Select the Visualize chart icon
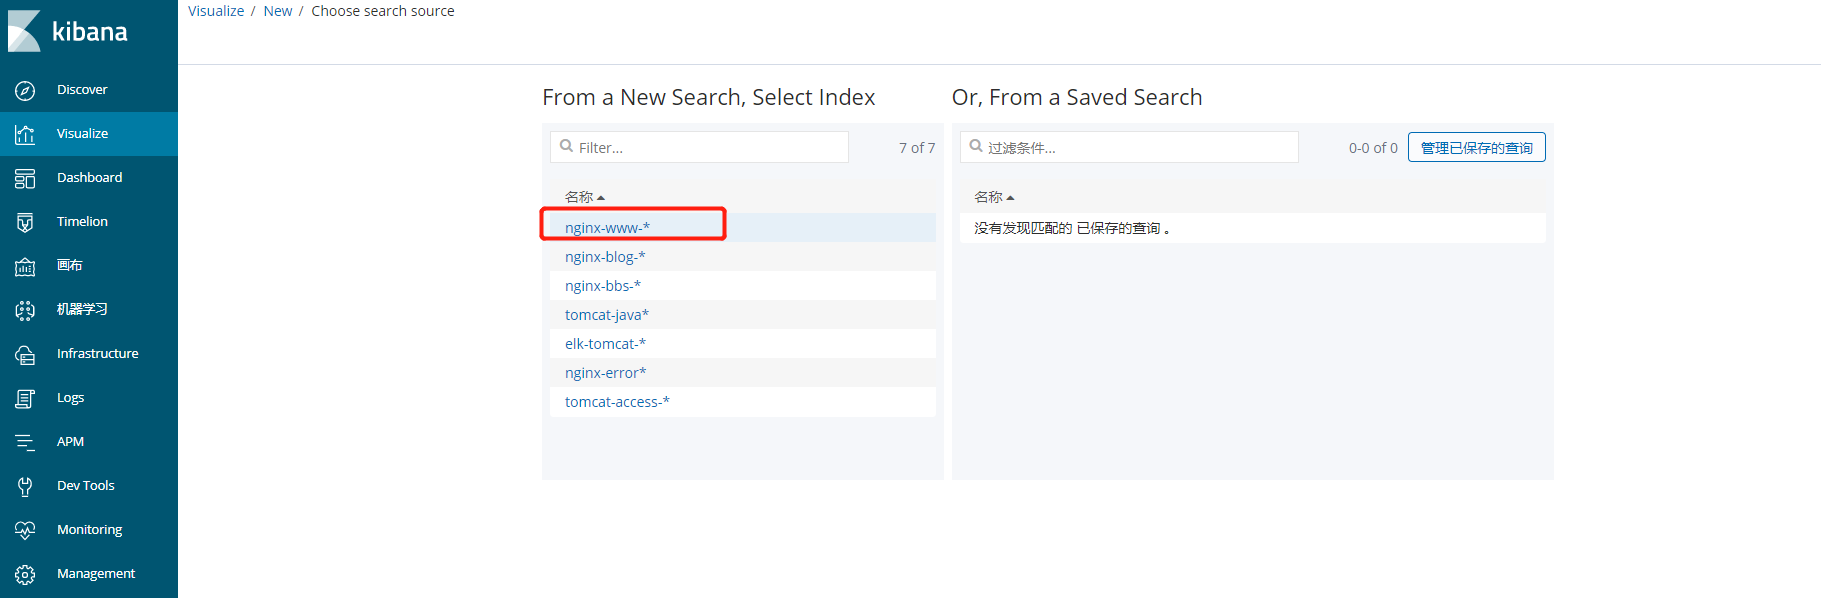Image resolution: width=1821 pixels, height=598 pixels. [x=25, y=134]
